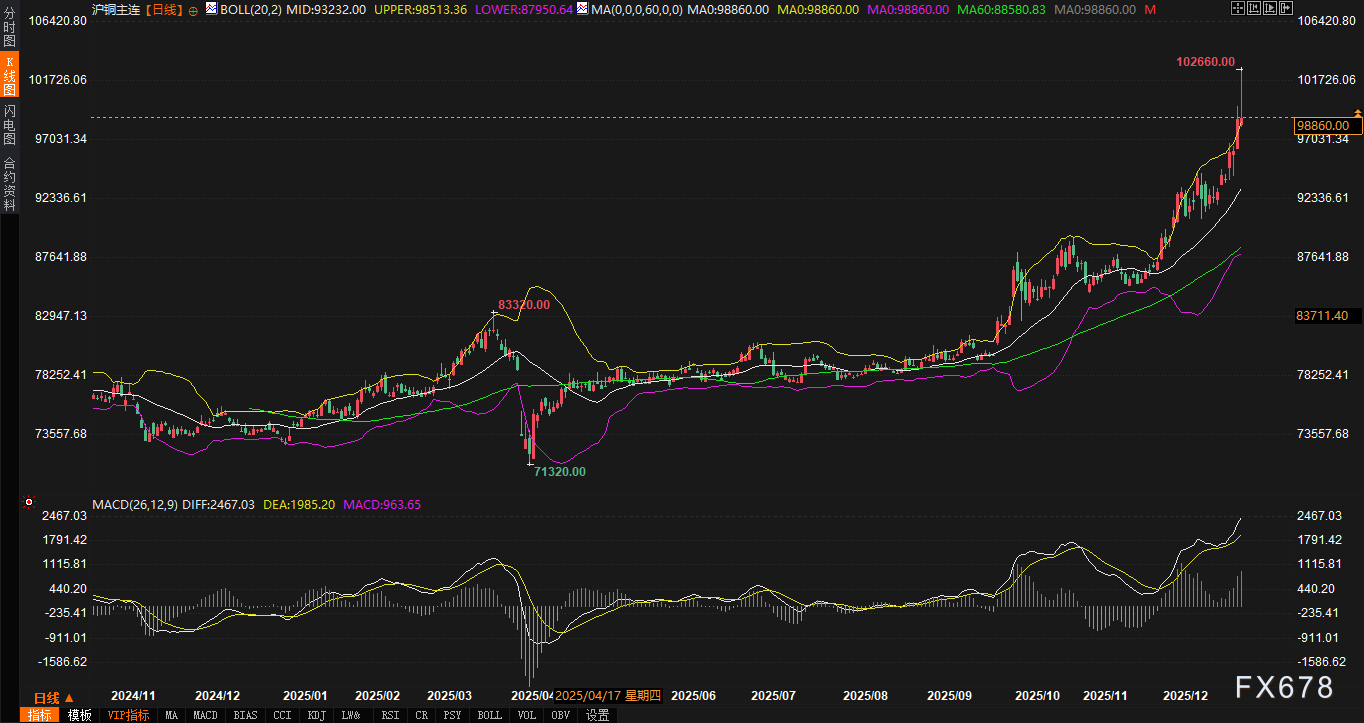Image resolution: width=1364 pixels, height=723 pixels.
Task: Click the crosshair tool icon at top right
Action: [1237, 8]
